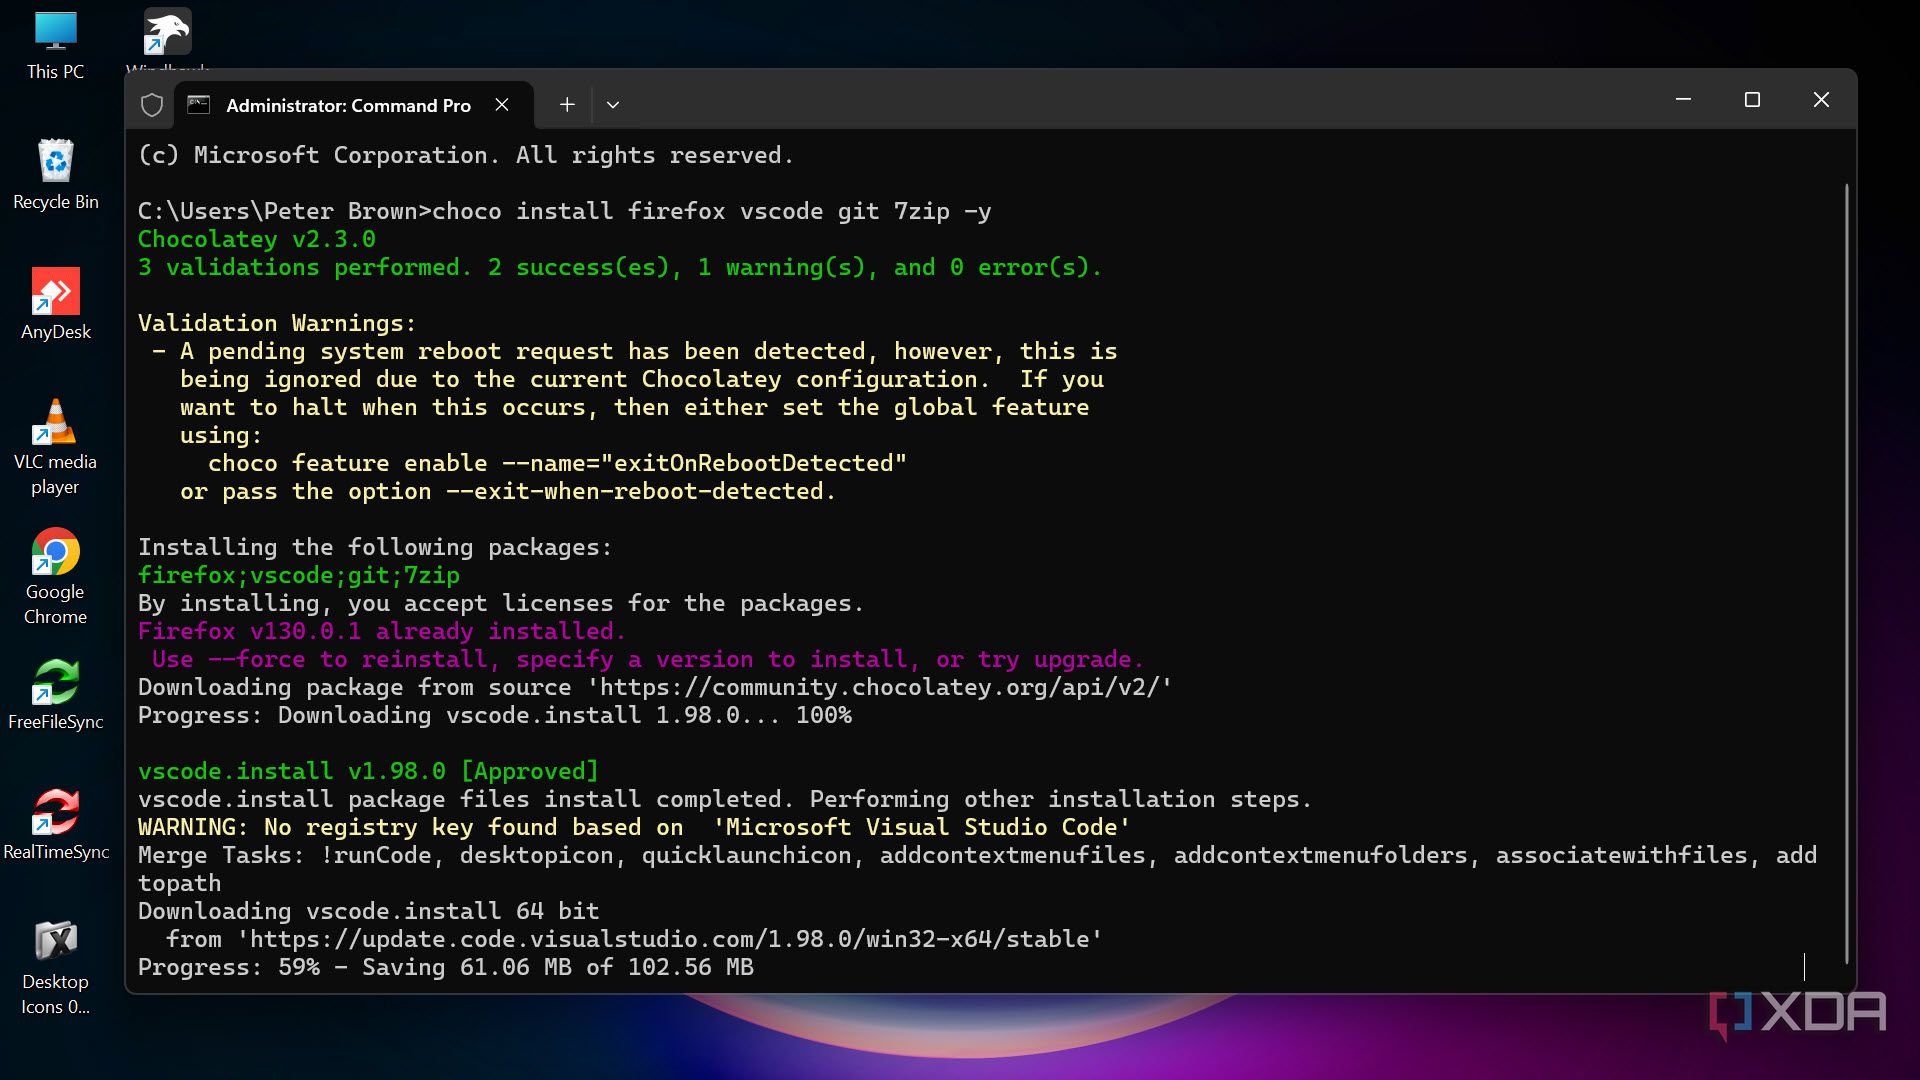This screenshot has width=1920, height=1080.
Task: Click the 'Merge Tasks: !runCode' line
Action: pos(977,870)
